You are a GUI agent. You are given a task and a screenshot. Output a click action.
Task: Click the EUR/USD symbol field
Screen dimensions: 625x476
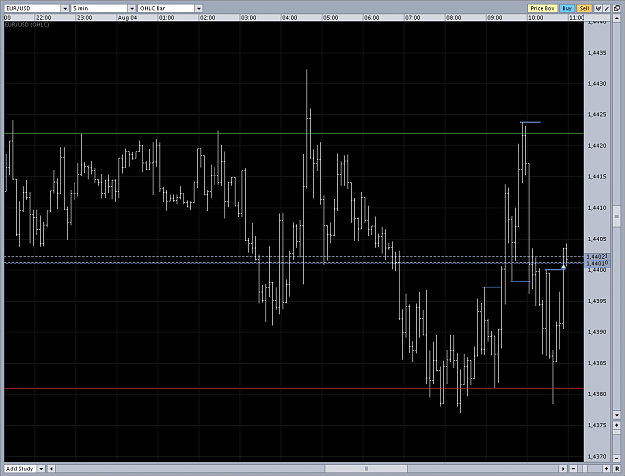tap(33, 8)
